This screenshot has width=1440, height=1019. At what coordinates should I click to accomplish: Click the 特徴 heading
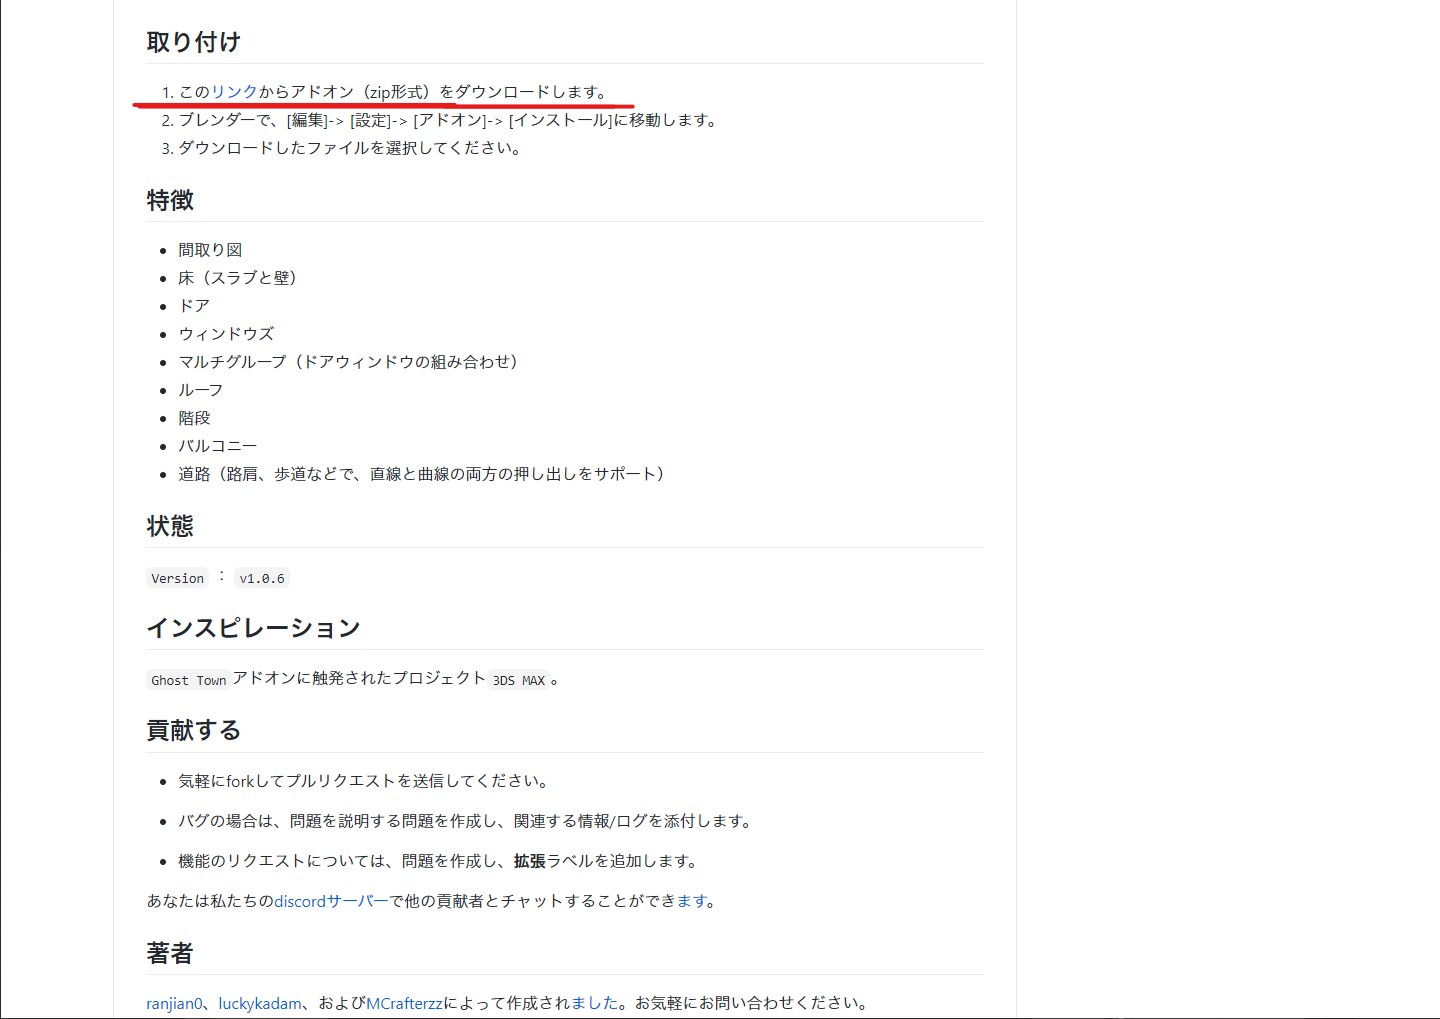(x=170, y=200)
